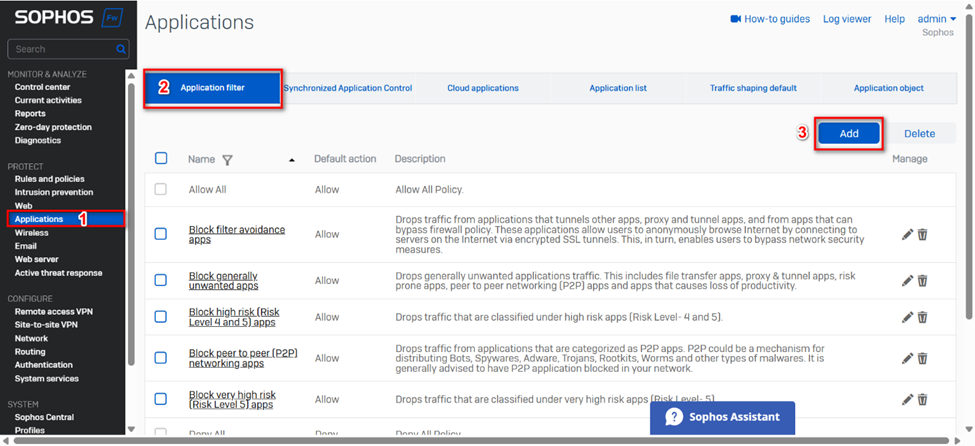Open the admin user dropdown
This screenshot has height=446, width=975.
[x=937, y=19]
